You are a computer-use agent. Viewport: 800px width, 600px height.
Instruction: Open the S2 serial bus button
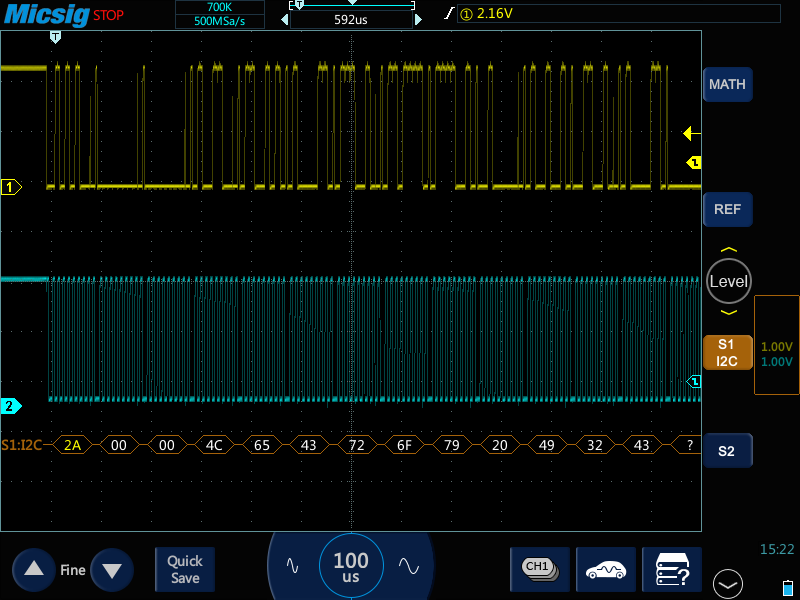[728, 451]
